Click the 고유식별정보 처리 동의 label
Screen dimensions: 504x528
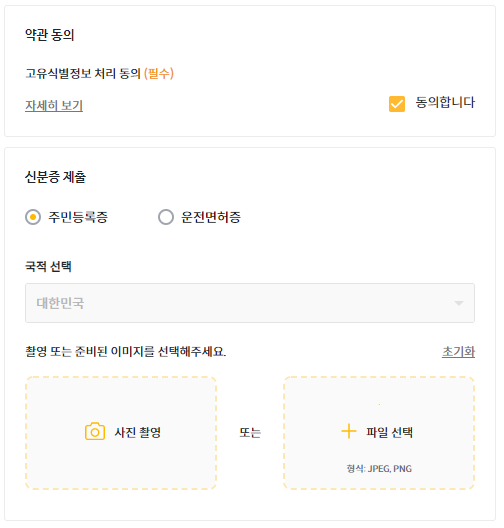tap(83, 73)
